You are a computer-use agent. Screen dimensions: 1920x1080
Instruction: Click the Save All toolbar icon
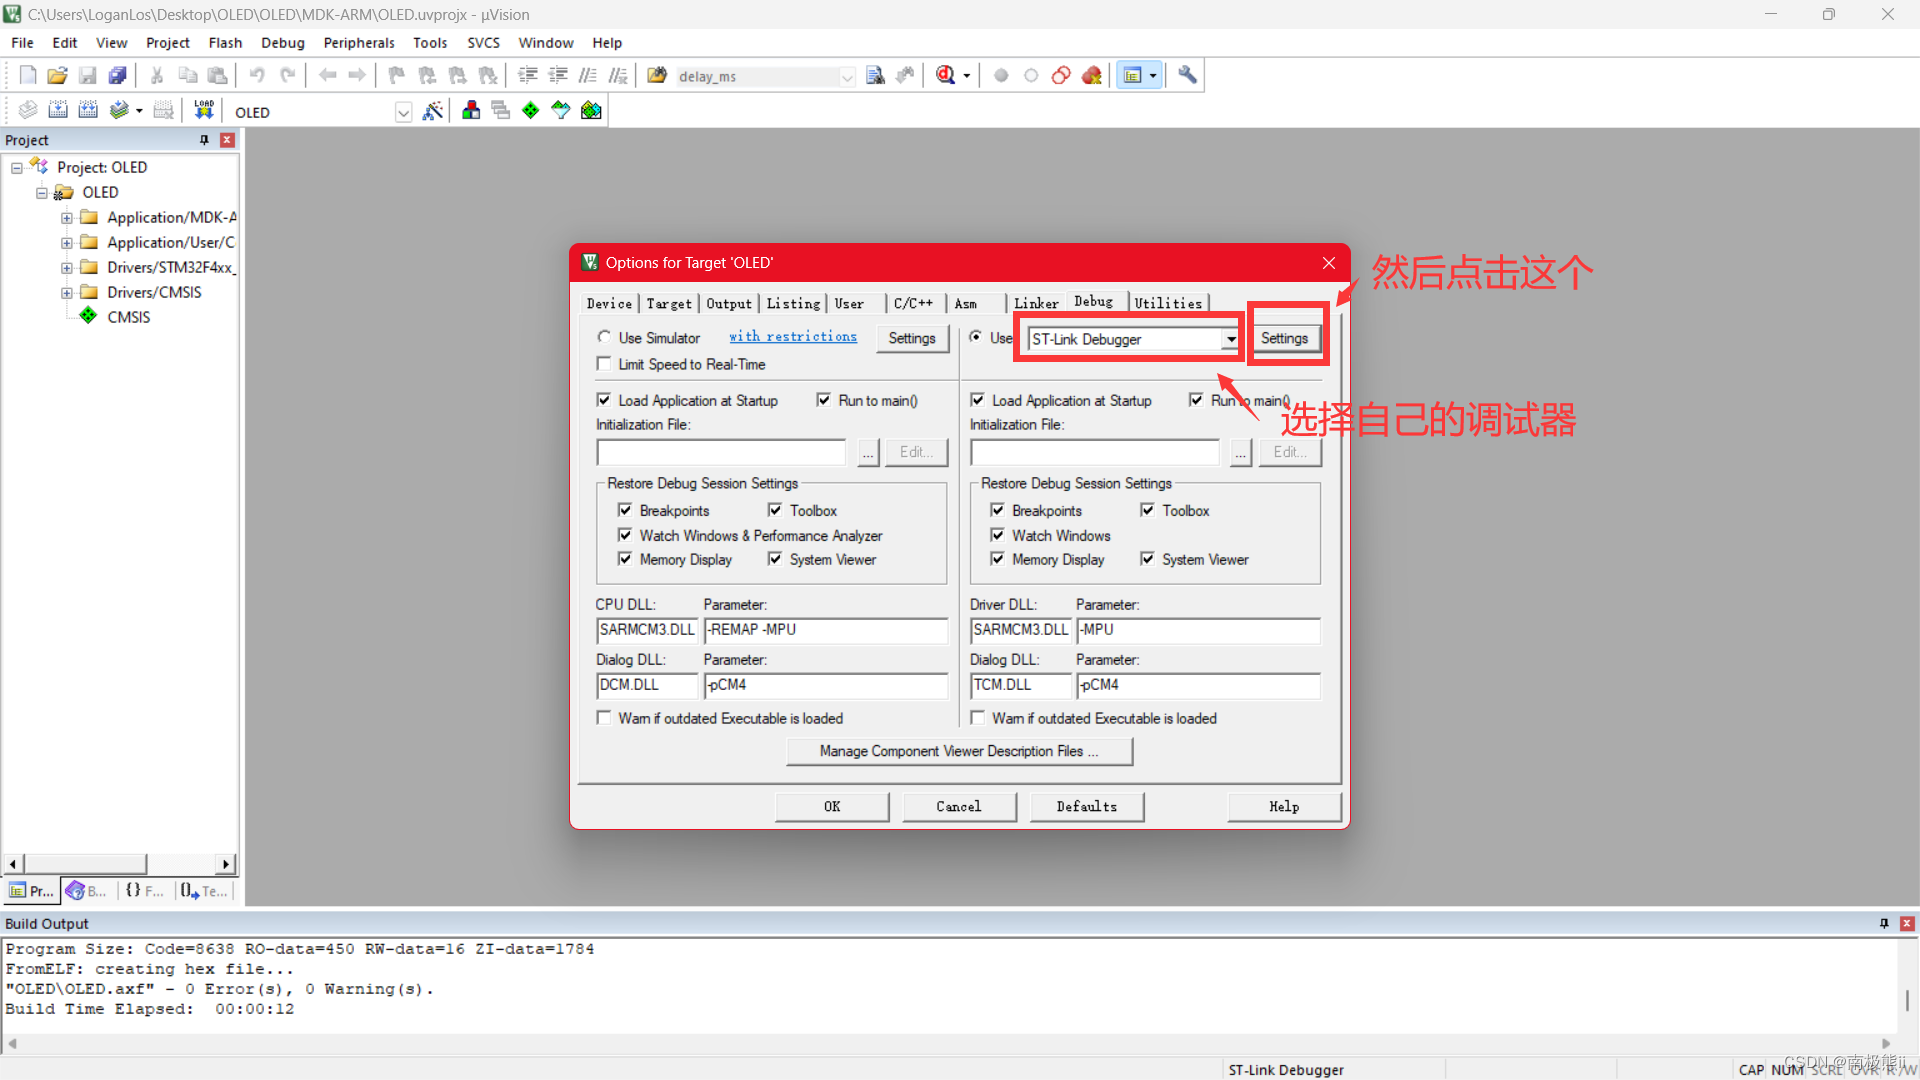pos(118,76)
